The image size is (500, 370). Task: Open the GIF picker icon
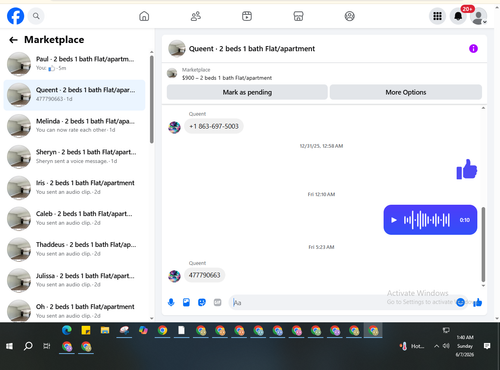(217, 303)
